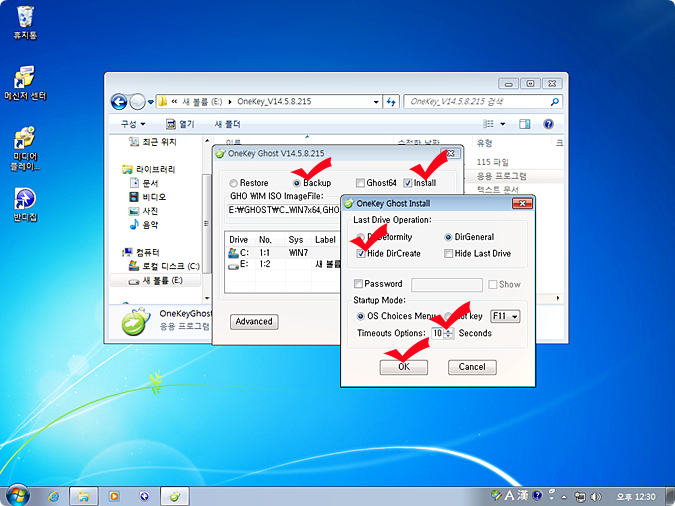Screen dimensions: 675x506
Task: Click the 열기 open toolbar item
Action: 180,124
